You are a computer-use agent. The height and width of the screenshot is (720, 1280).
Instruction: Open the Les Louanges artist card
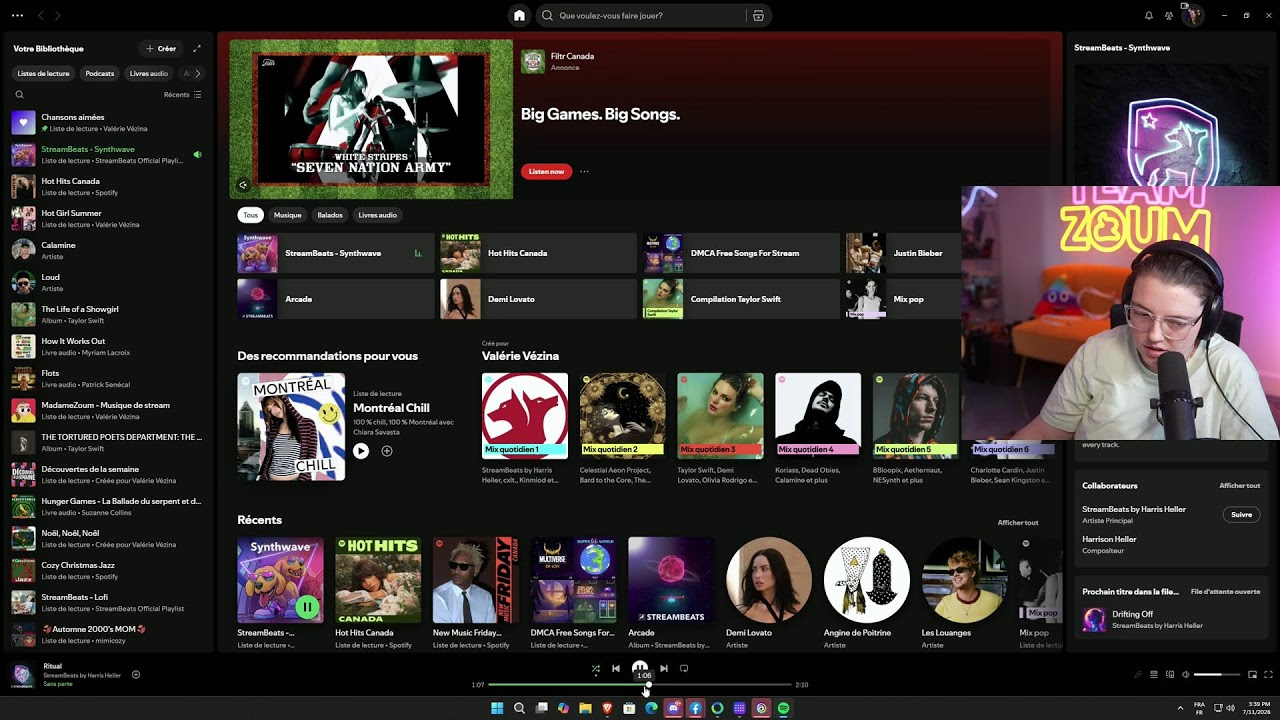964,594
